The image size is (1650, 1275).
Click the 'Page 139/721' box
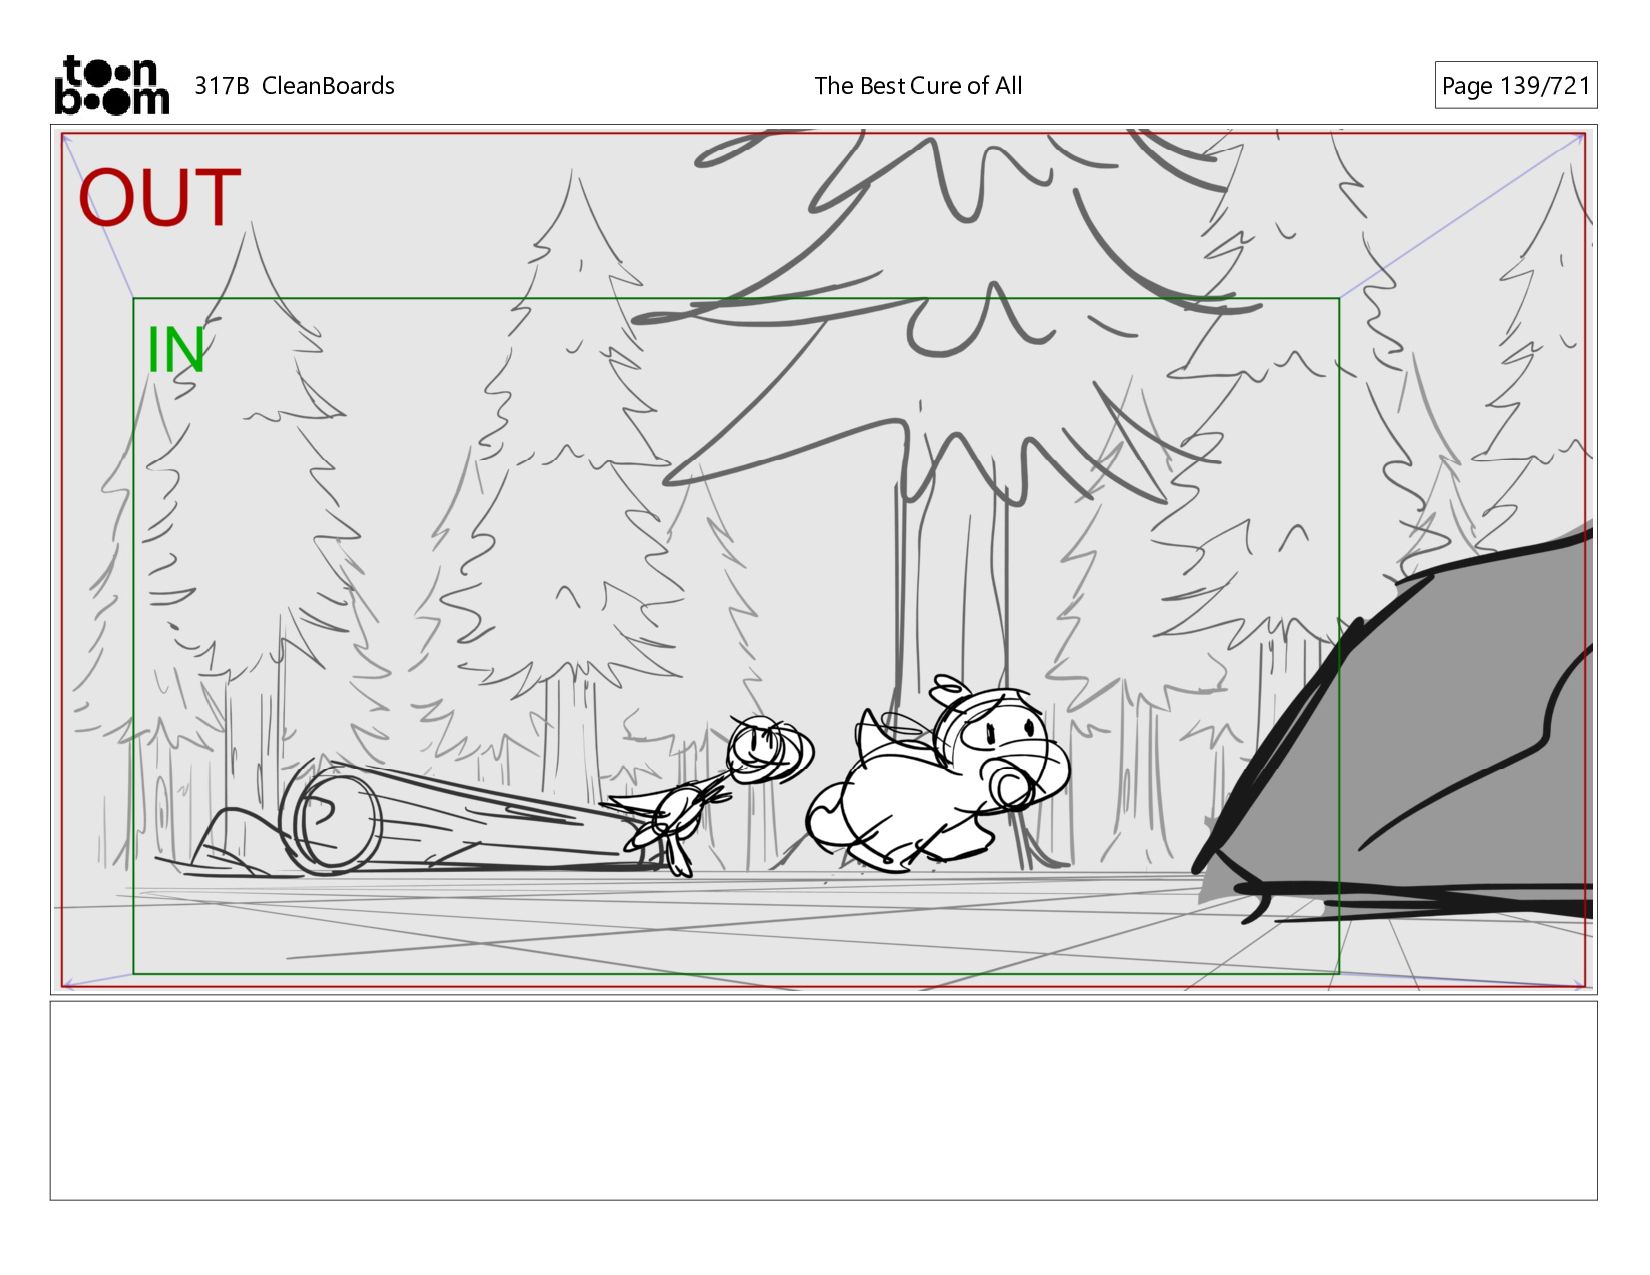tap(1516, 86)
